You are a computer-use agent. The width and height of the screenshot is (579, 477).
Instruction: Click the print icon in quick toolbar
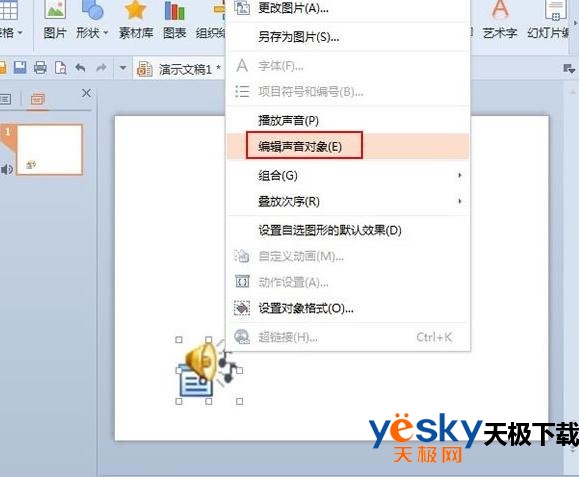40,68
